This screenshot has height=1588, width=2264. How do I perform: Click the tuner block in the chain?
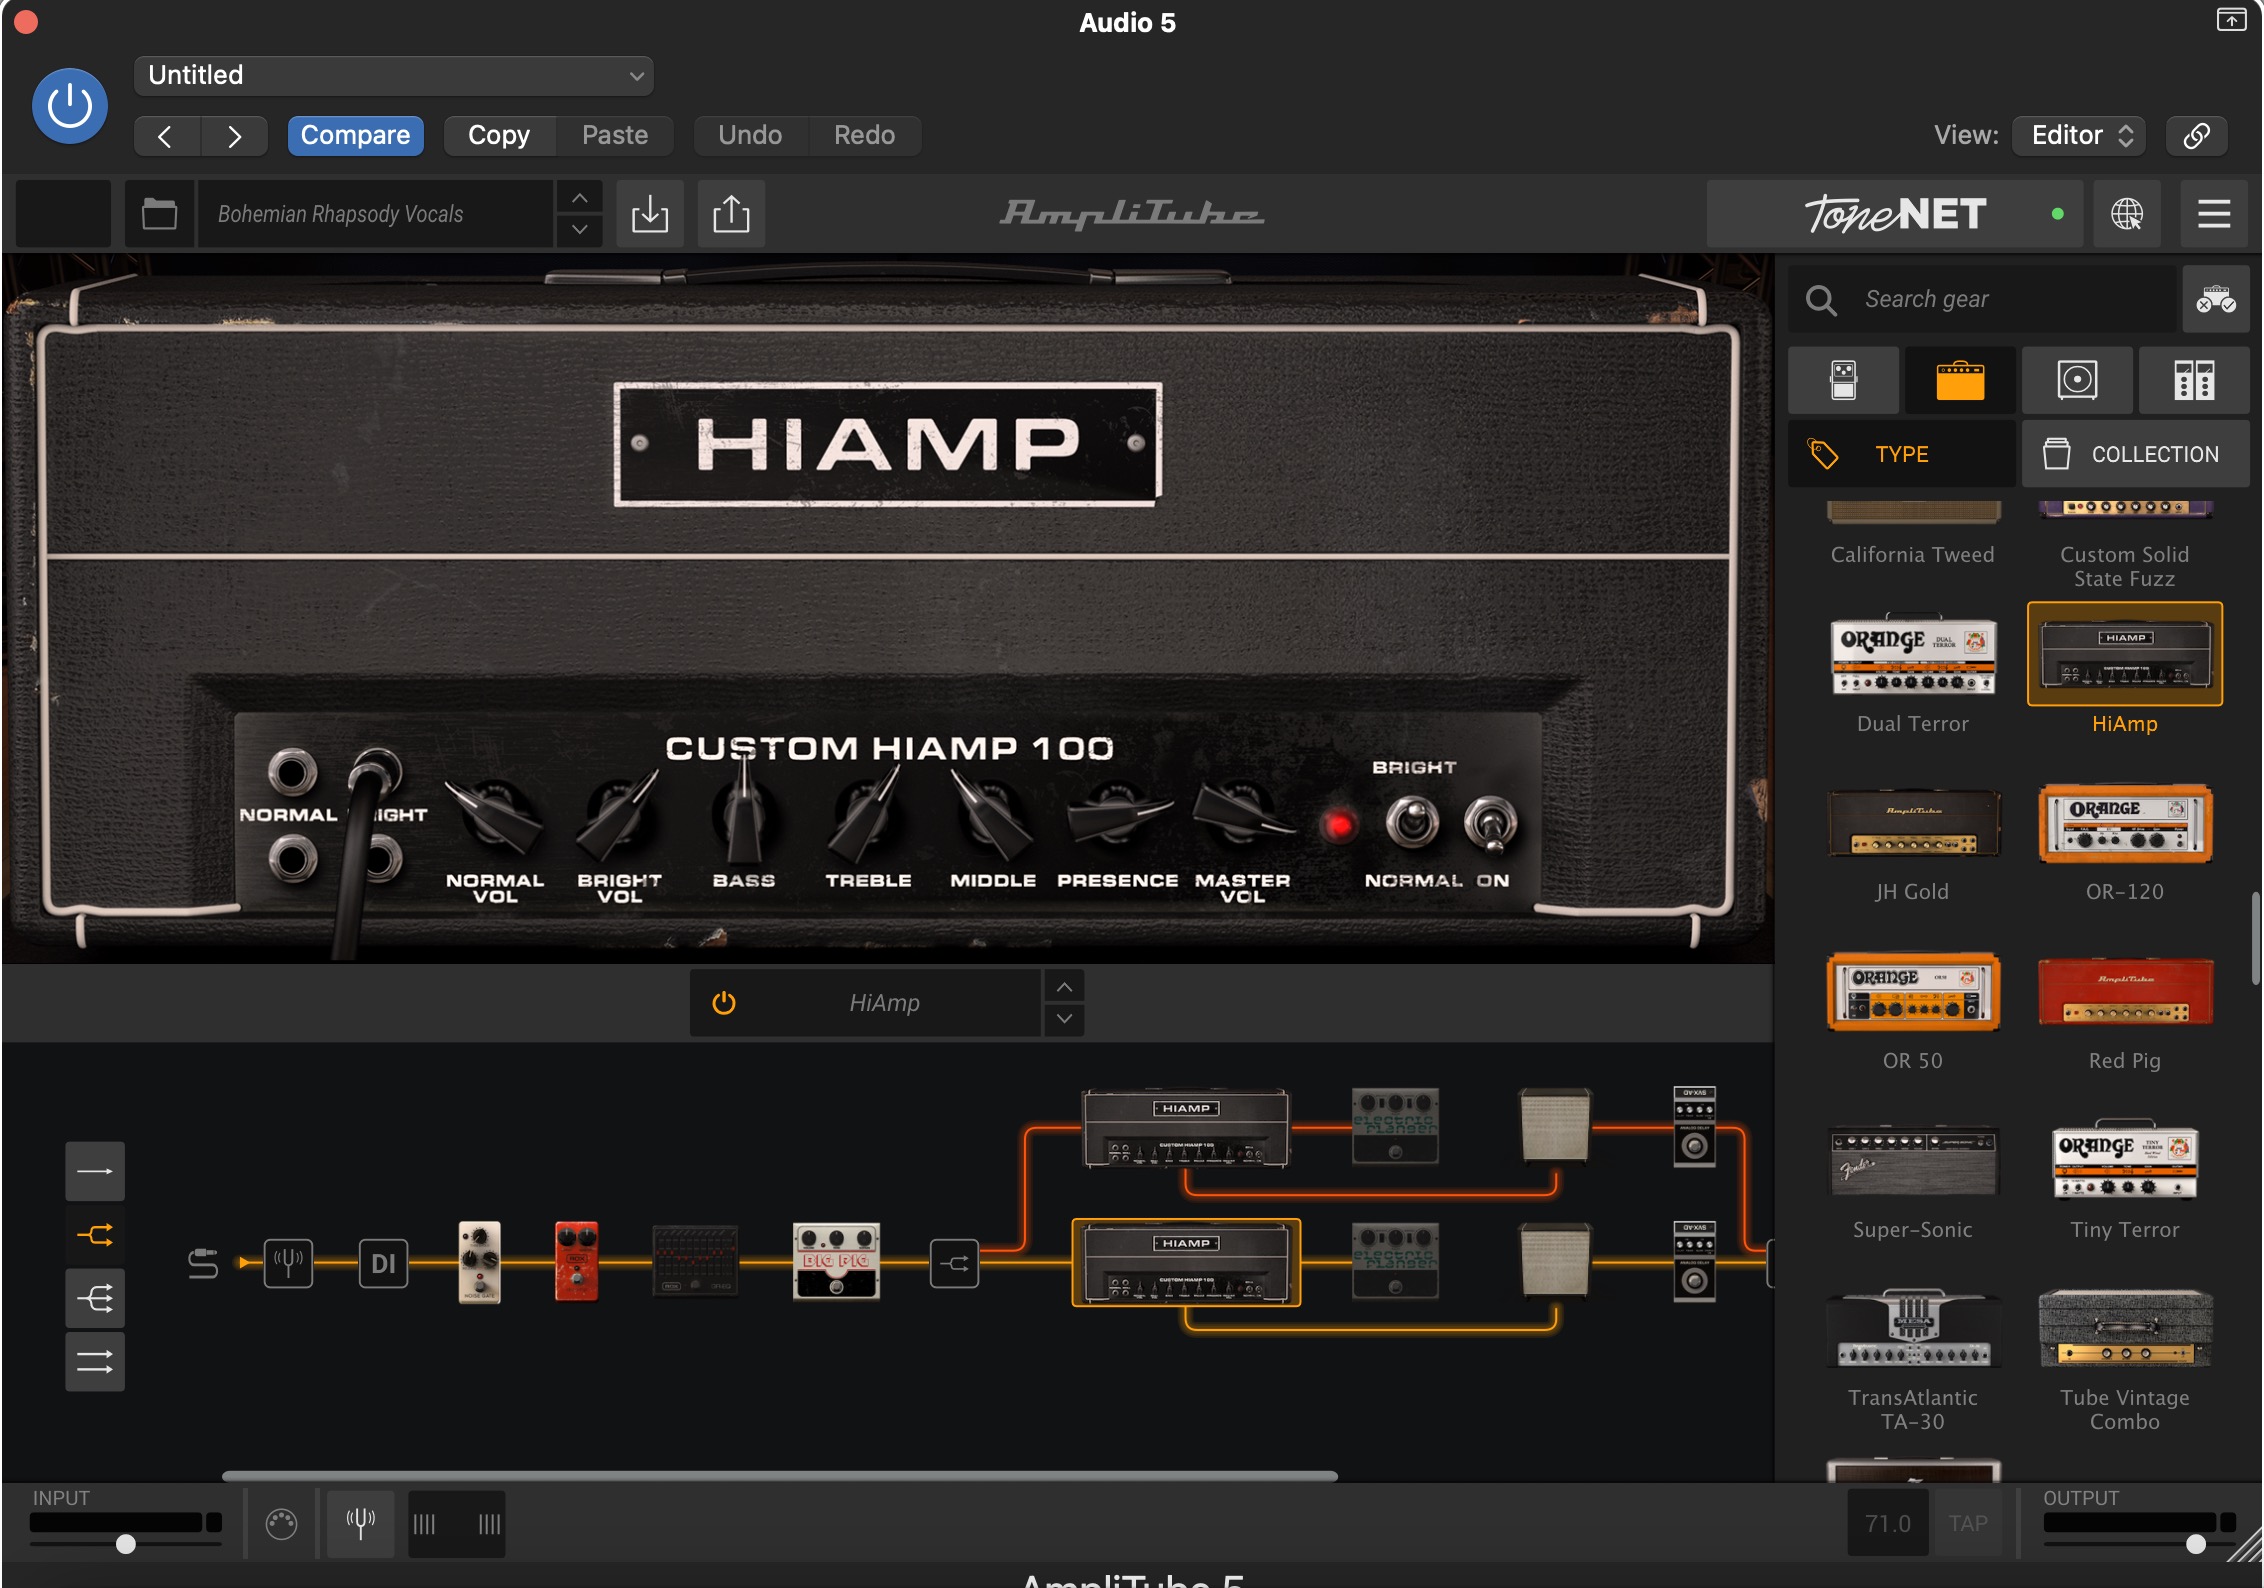click(x=288, y=1263)
